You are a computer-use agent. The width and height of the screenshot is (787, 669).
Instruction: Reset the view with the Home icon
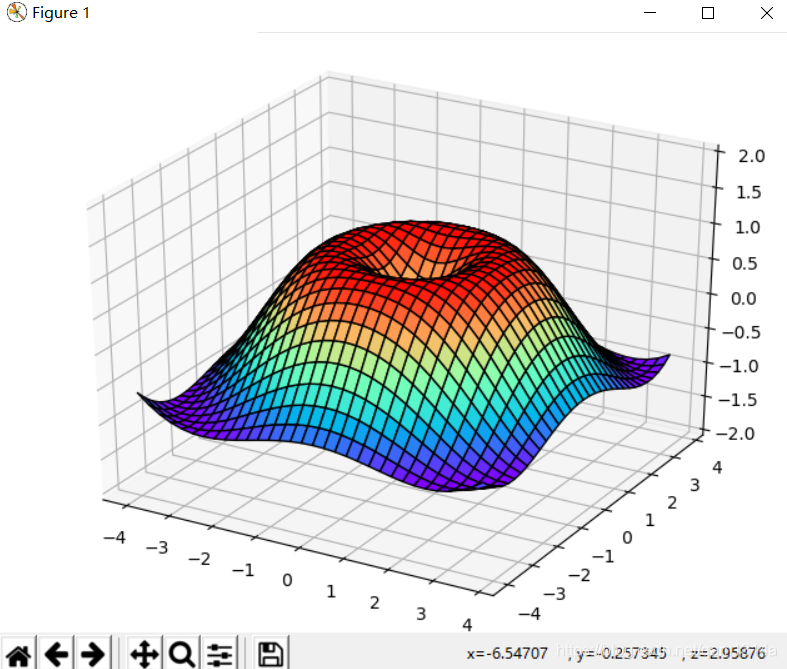point(19,654)
